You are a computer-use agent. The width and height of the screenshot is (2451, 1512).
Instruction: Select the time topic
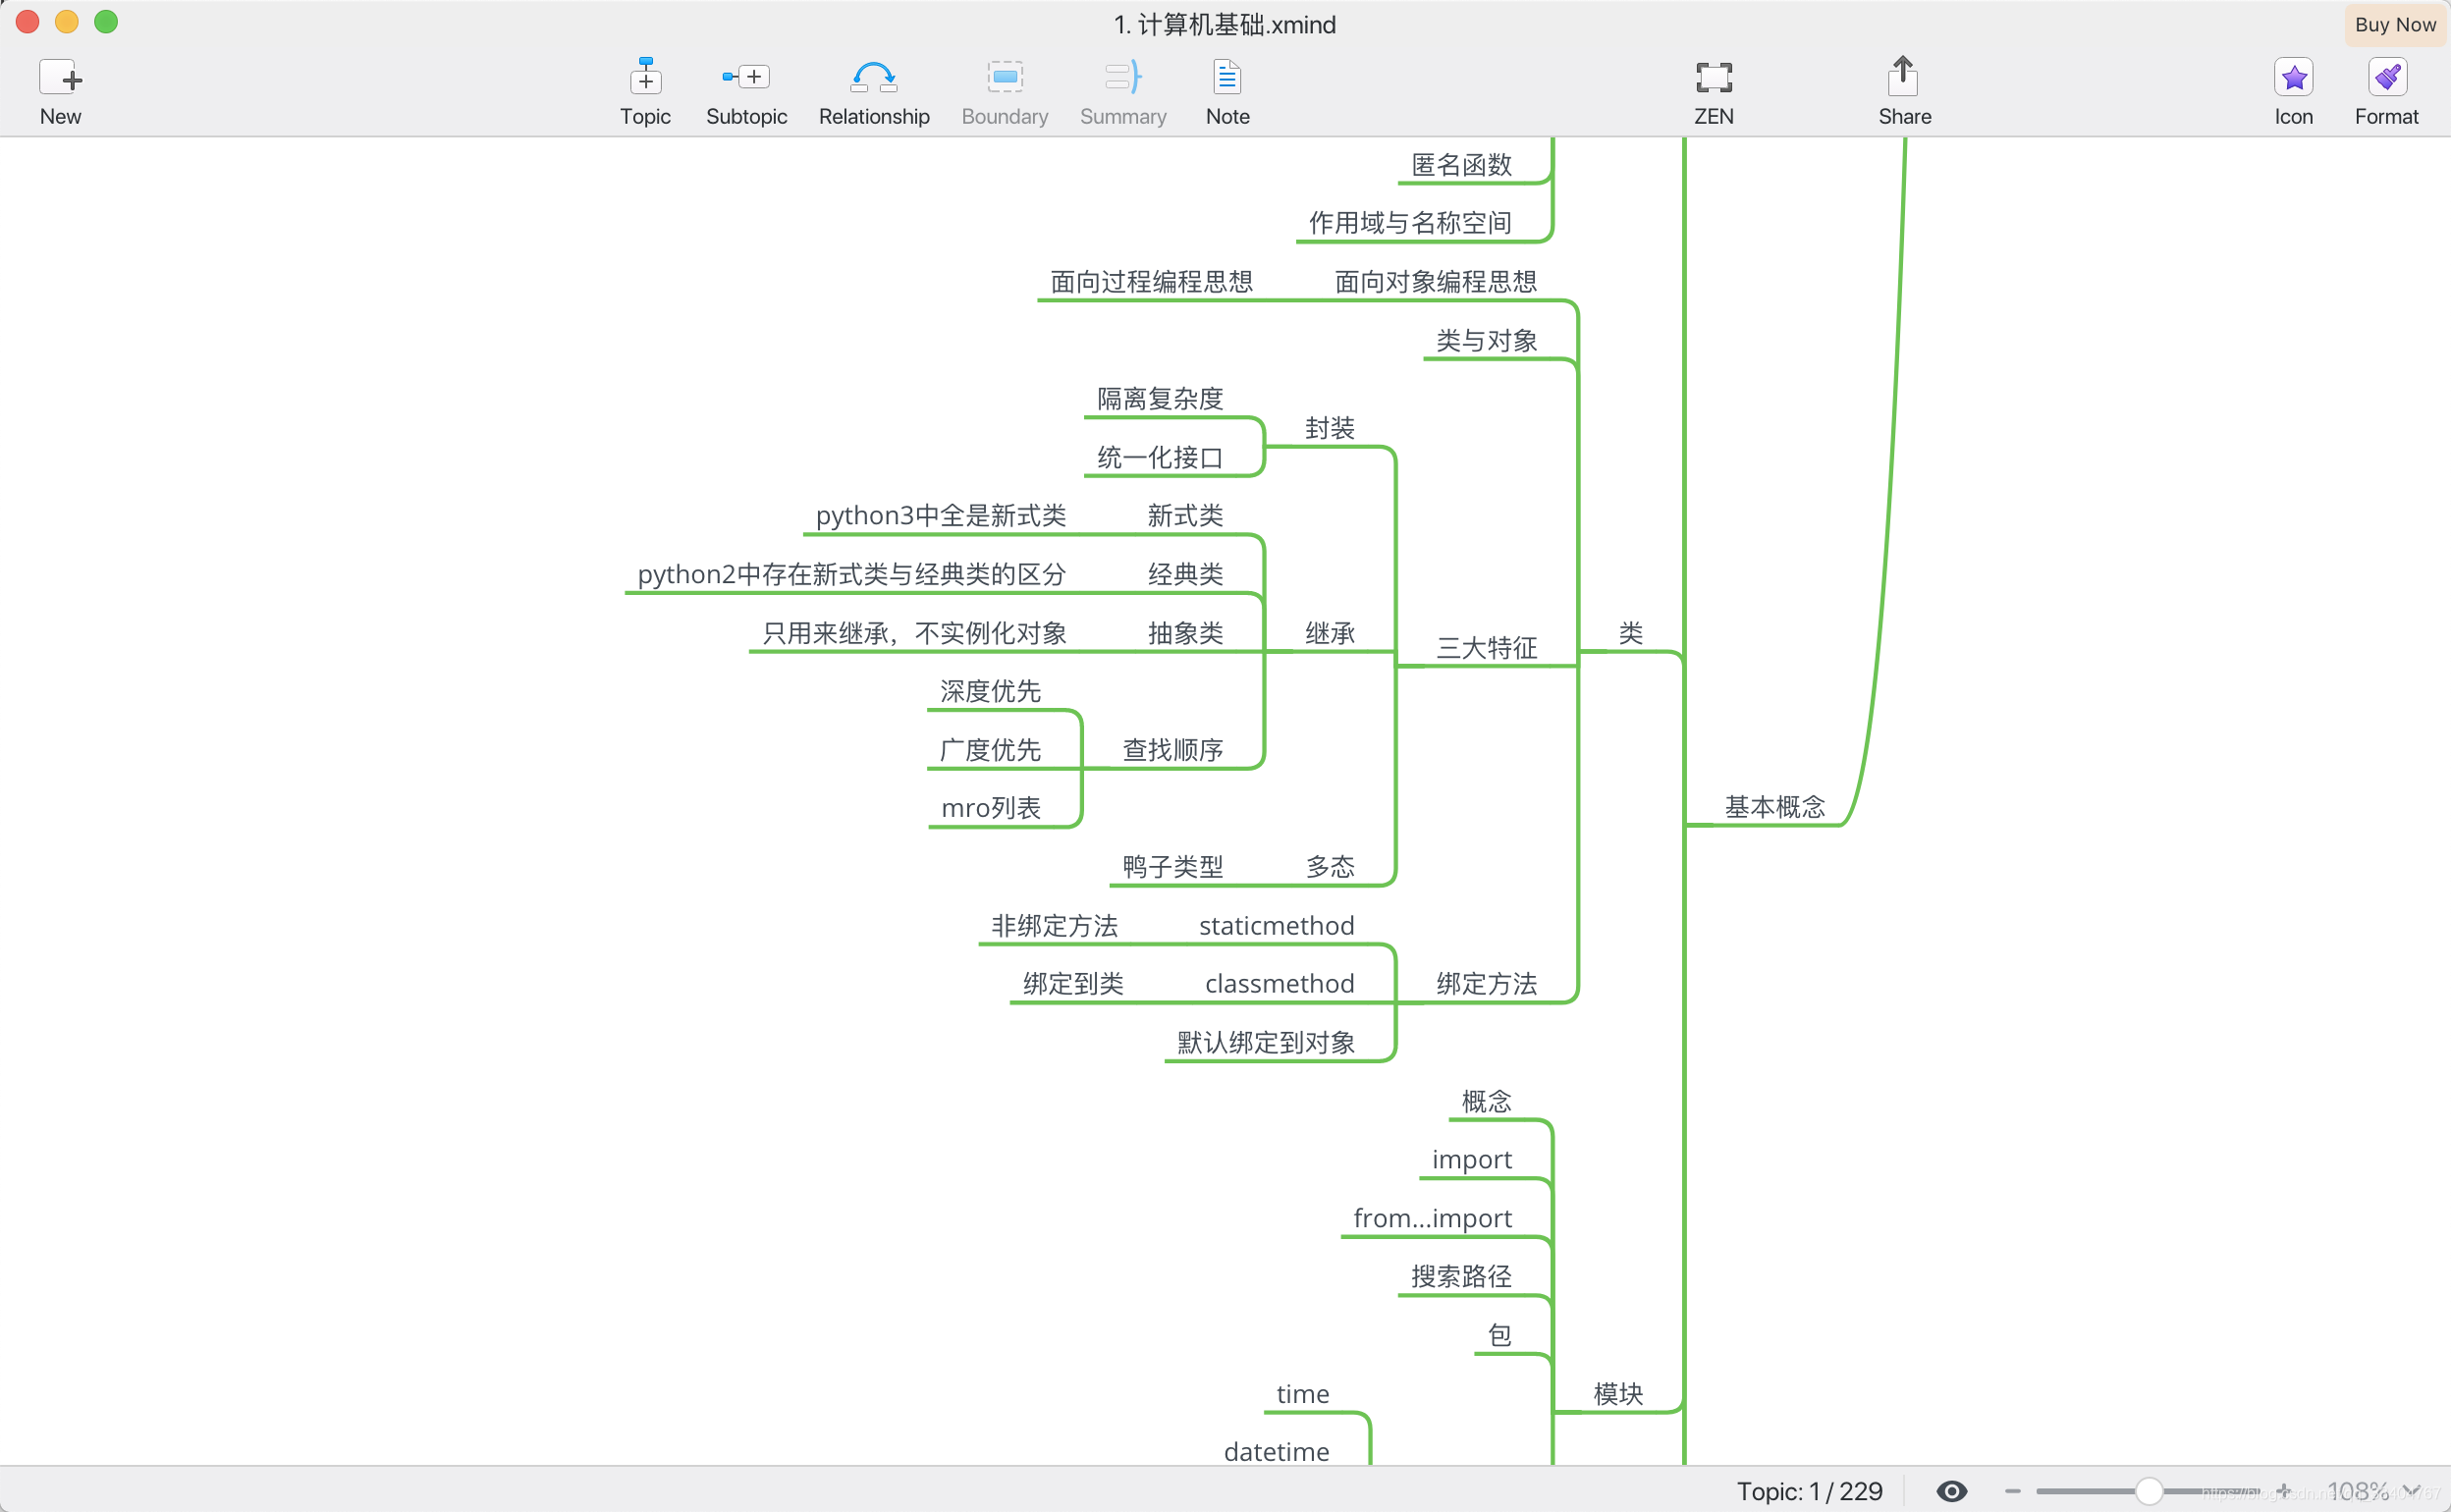[1302, 1394]
